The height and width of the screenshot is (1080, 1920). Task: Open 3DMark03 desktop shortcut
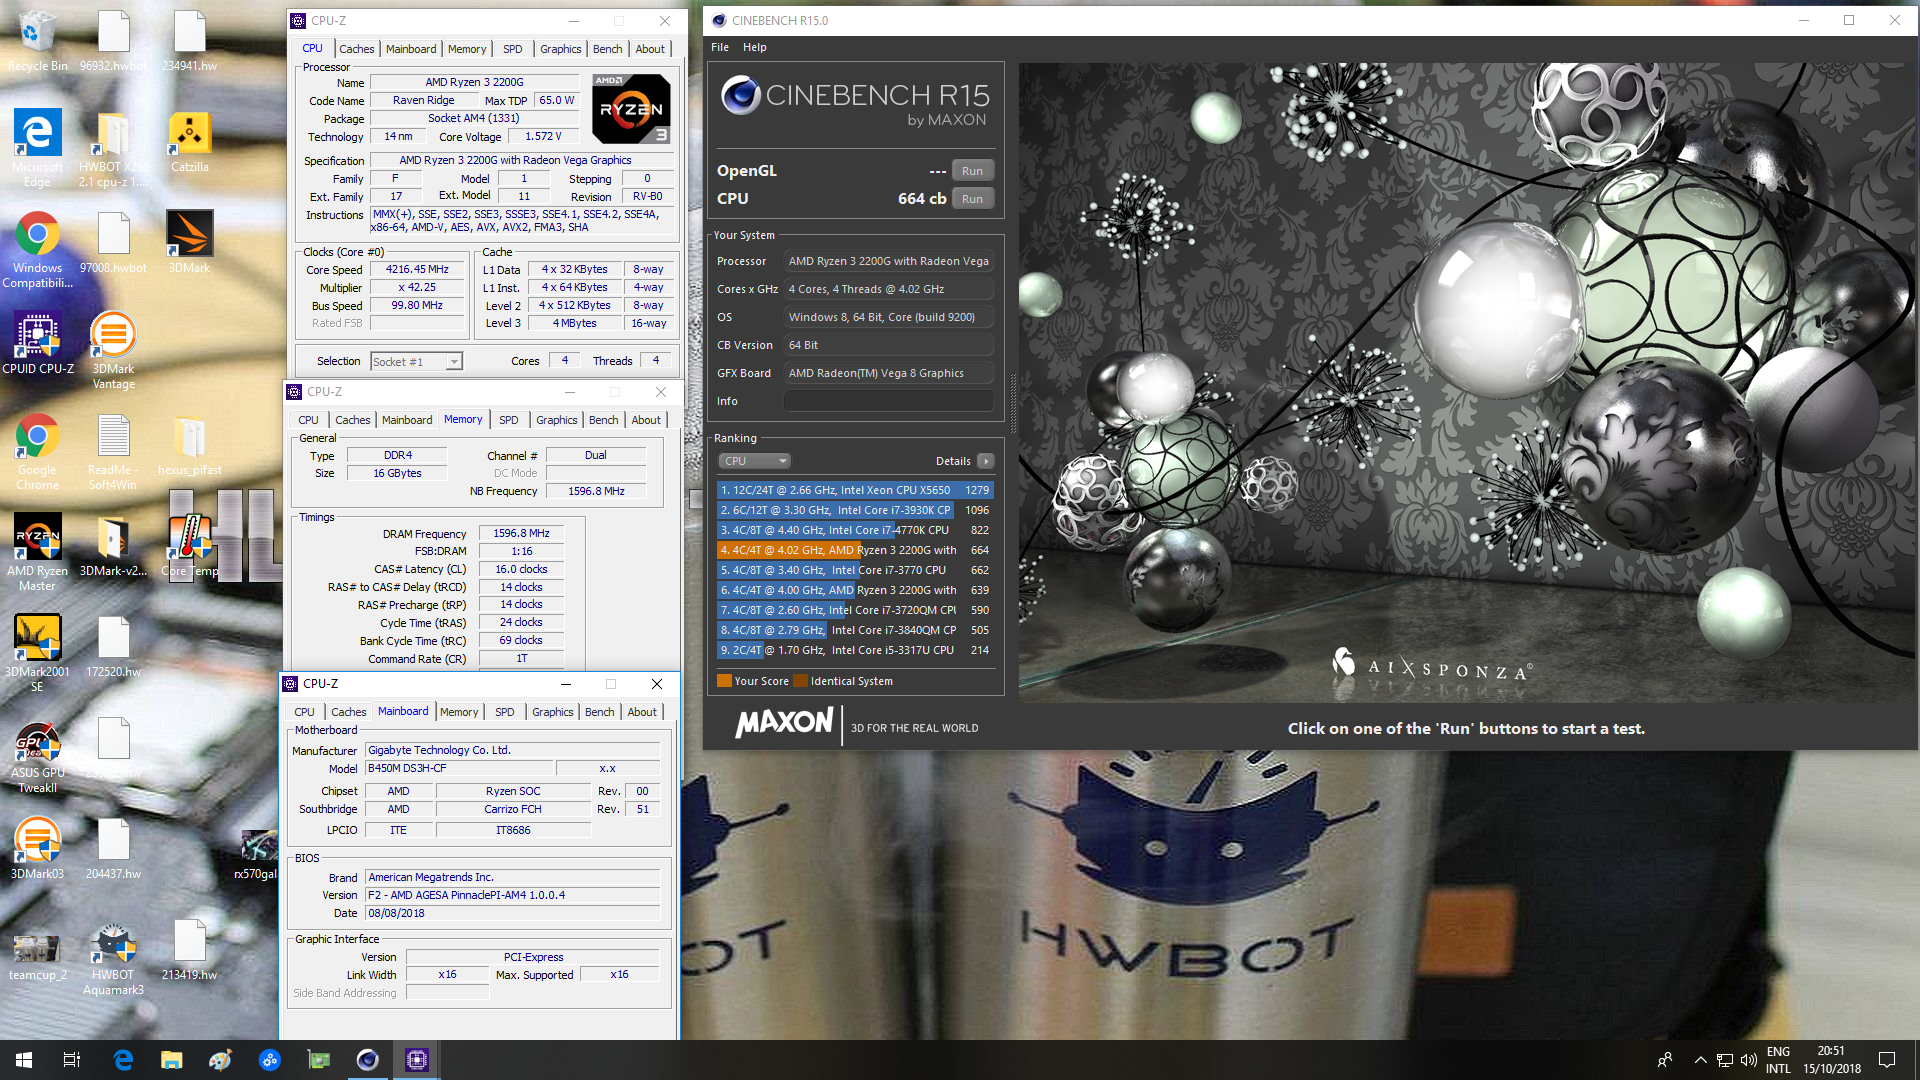tap(37, 848)
